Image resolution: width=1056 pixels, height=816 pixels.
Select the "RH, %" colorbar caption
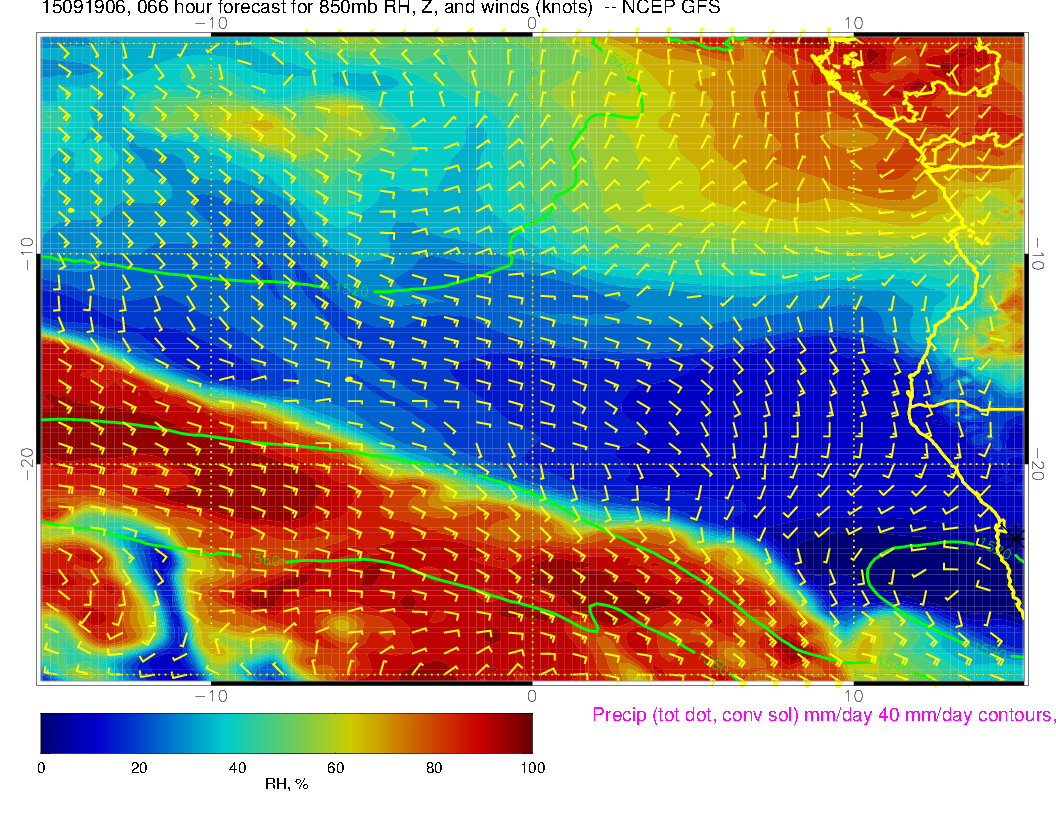coord(286,785)
